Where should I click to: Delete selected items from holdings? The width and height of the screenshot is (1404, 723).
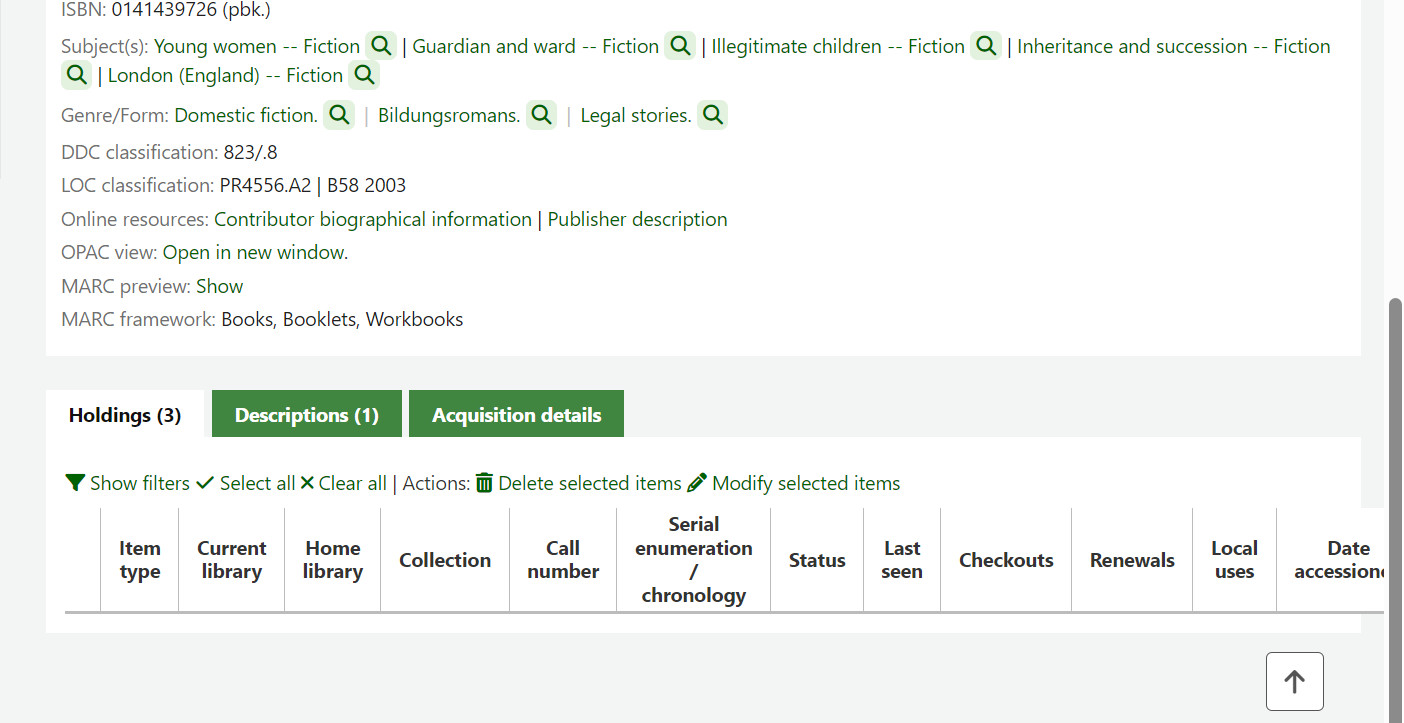[579, 483]
